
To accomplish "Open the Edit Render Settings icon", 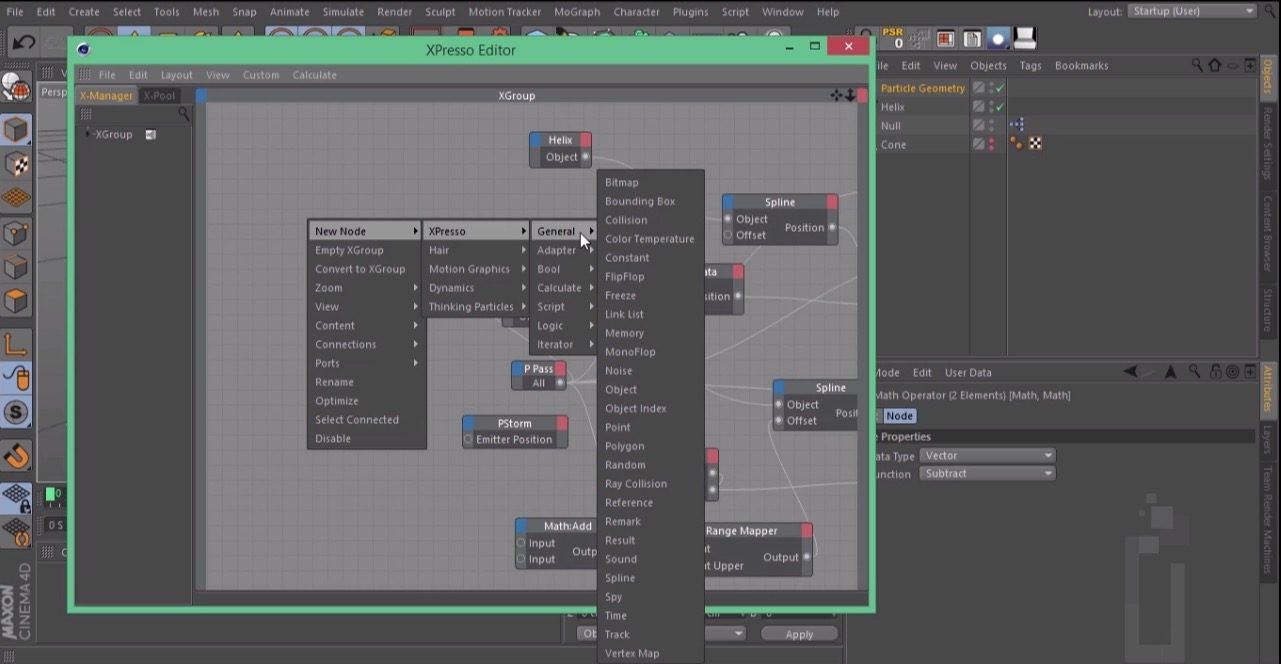I will pyautogui.click(x=998, y=40).
